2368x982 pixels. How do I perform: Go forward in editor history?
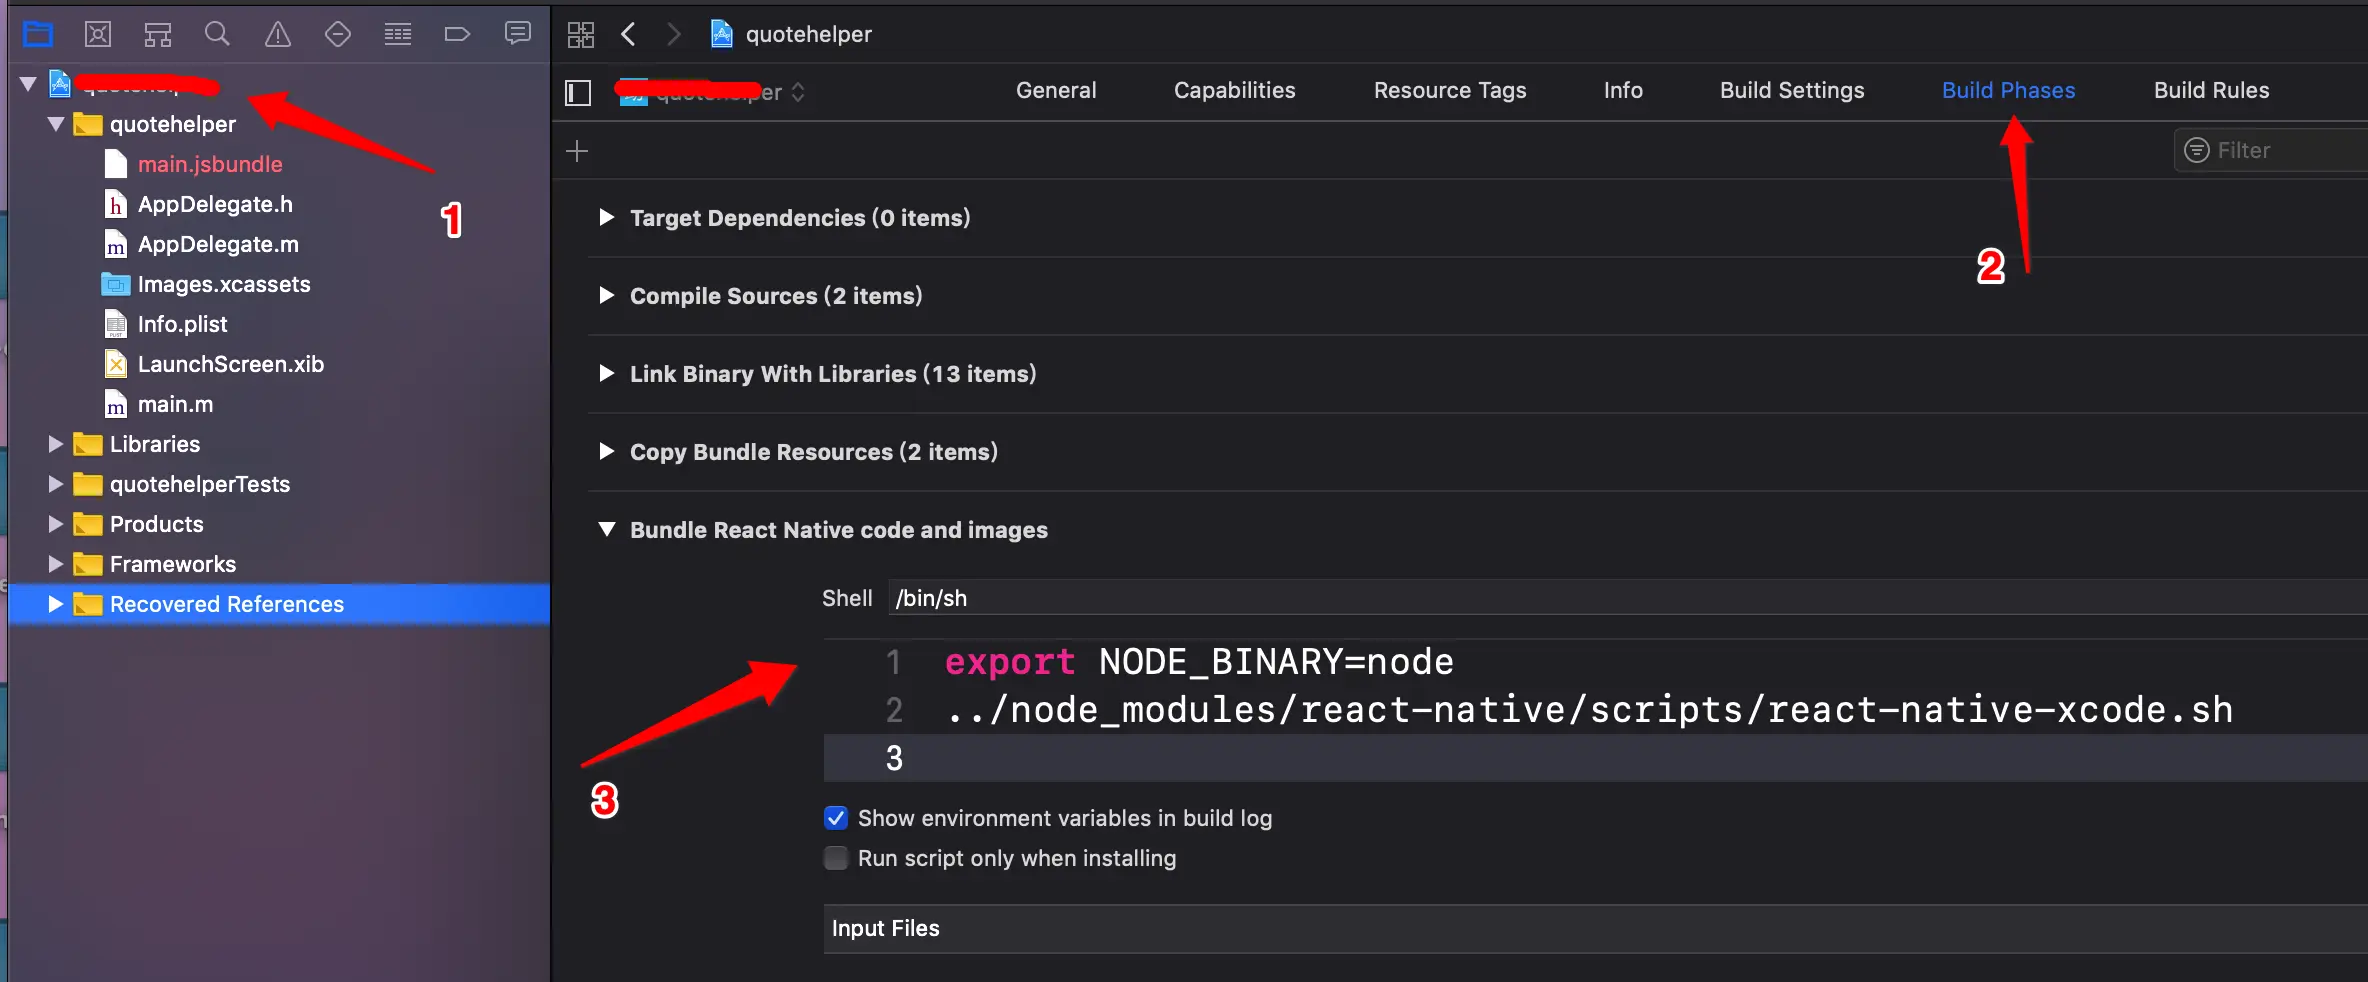[674, 34]
